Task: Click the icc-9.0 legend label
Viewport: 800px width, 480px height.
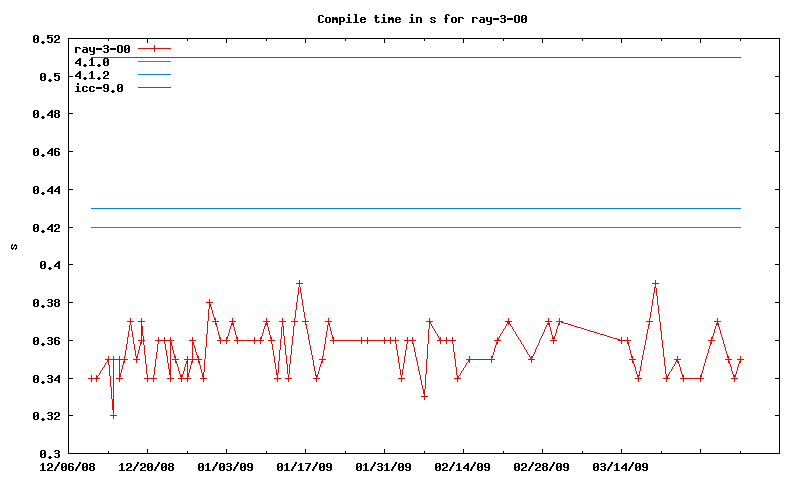Action: tap(99, 88)
